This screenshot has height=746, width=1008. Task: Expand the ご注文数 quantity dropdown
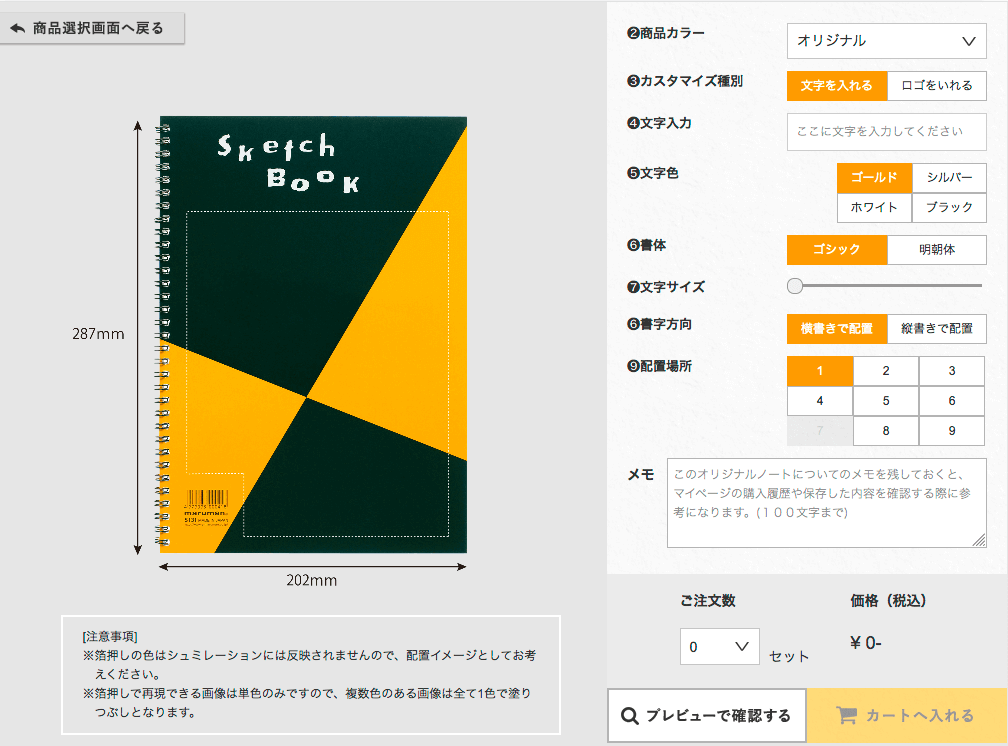tap(719, 647)
